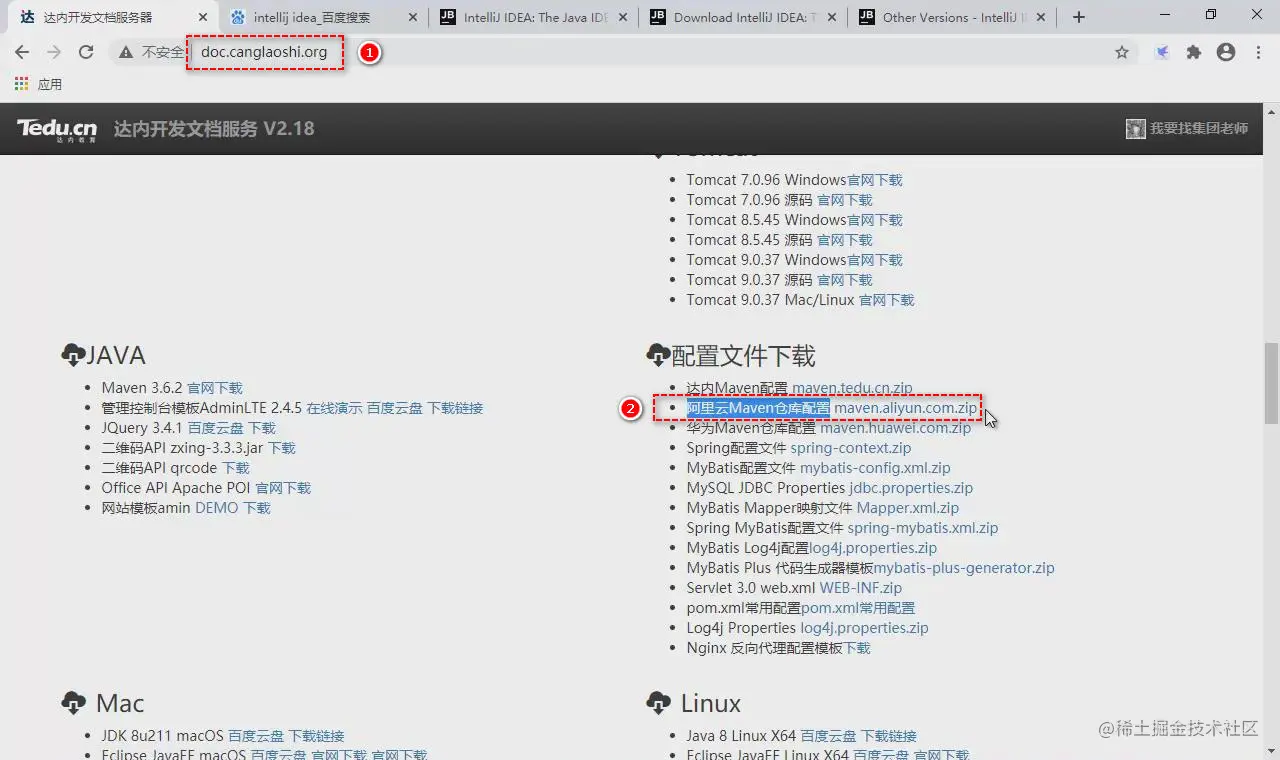Close the 达内开发文档服务器 tab
This screenshot has width=1280, height=760.
point(203,17)
